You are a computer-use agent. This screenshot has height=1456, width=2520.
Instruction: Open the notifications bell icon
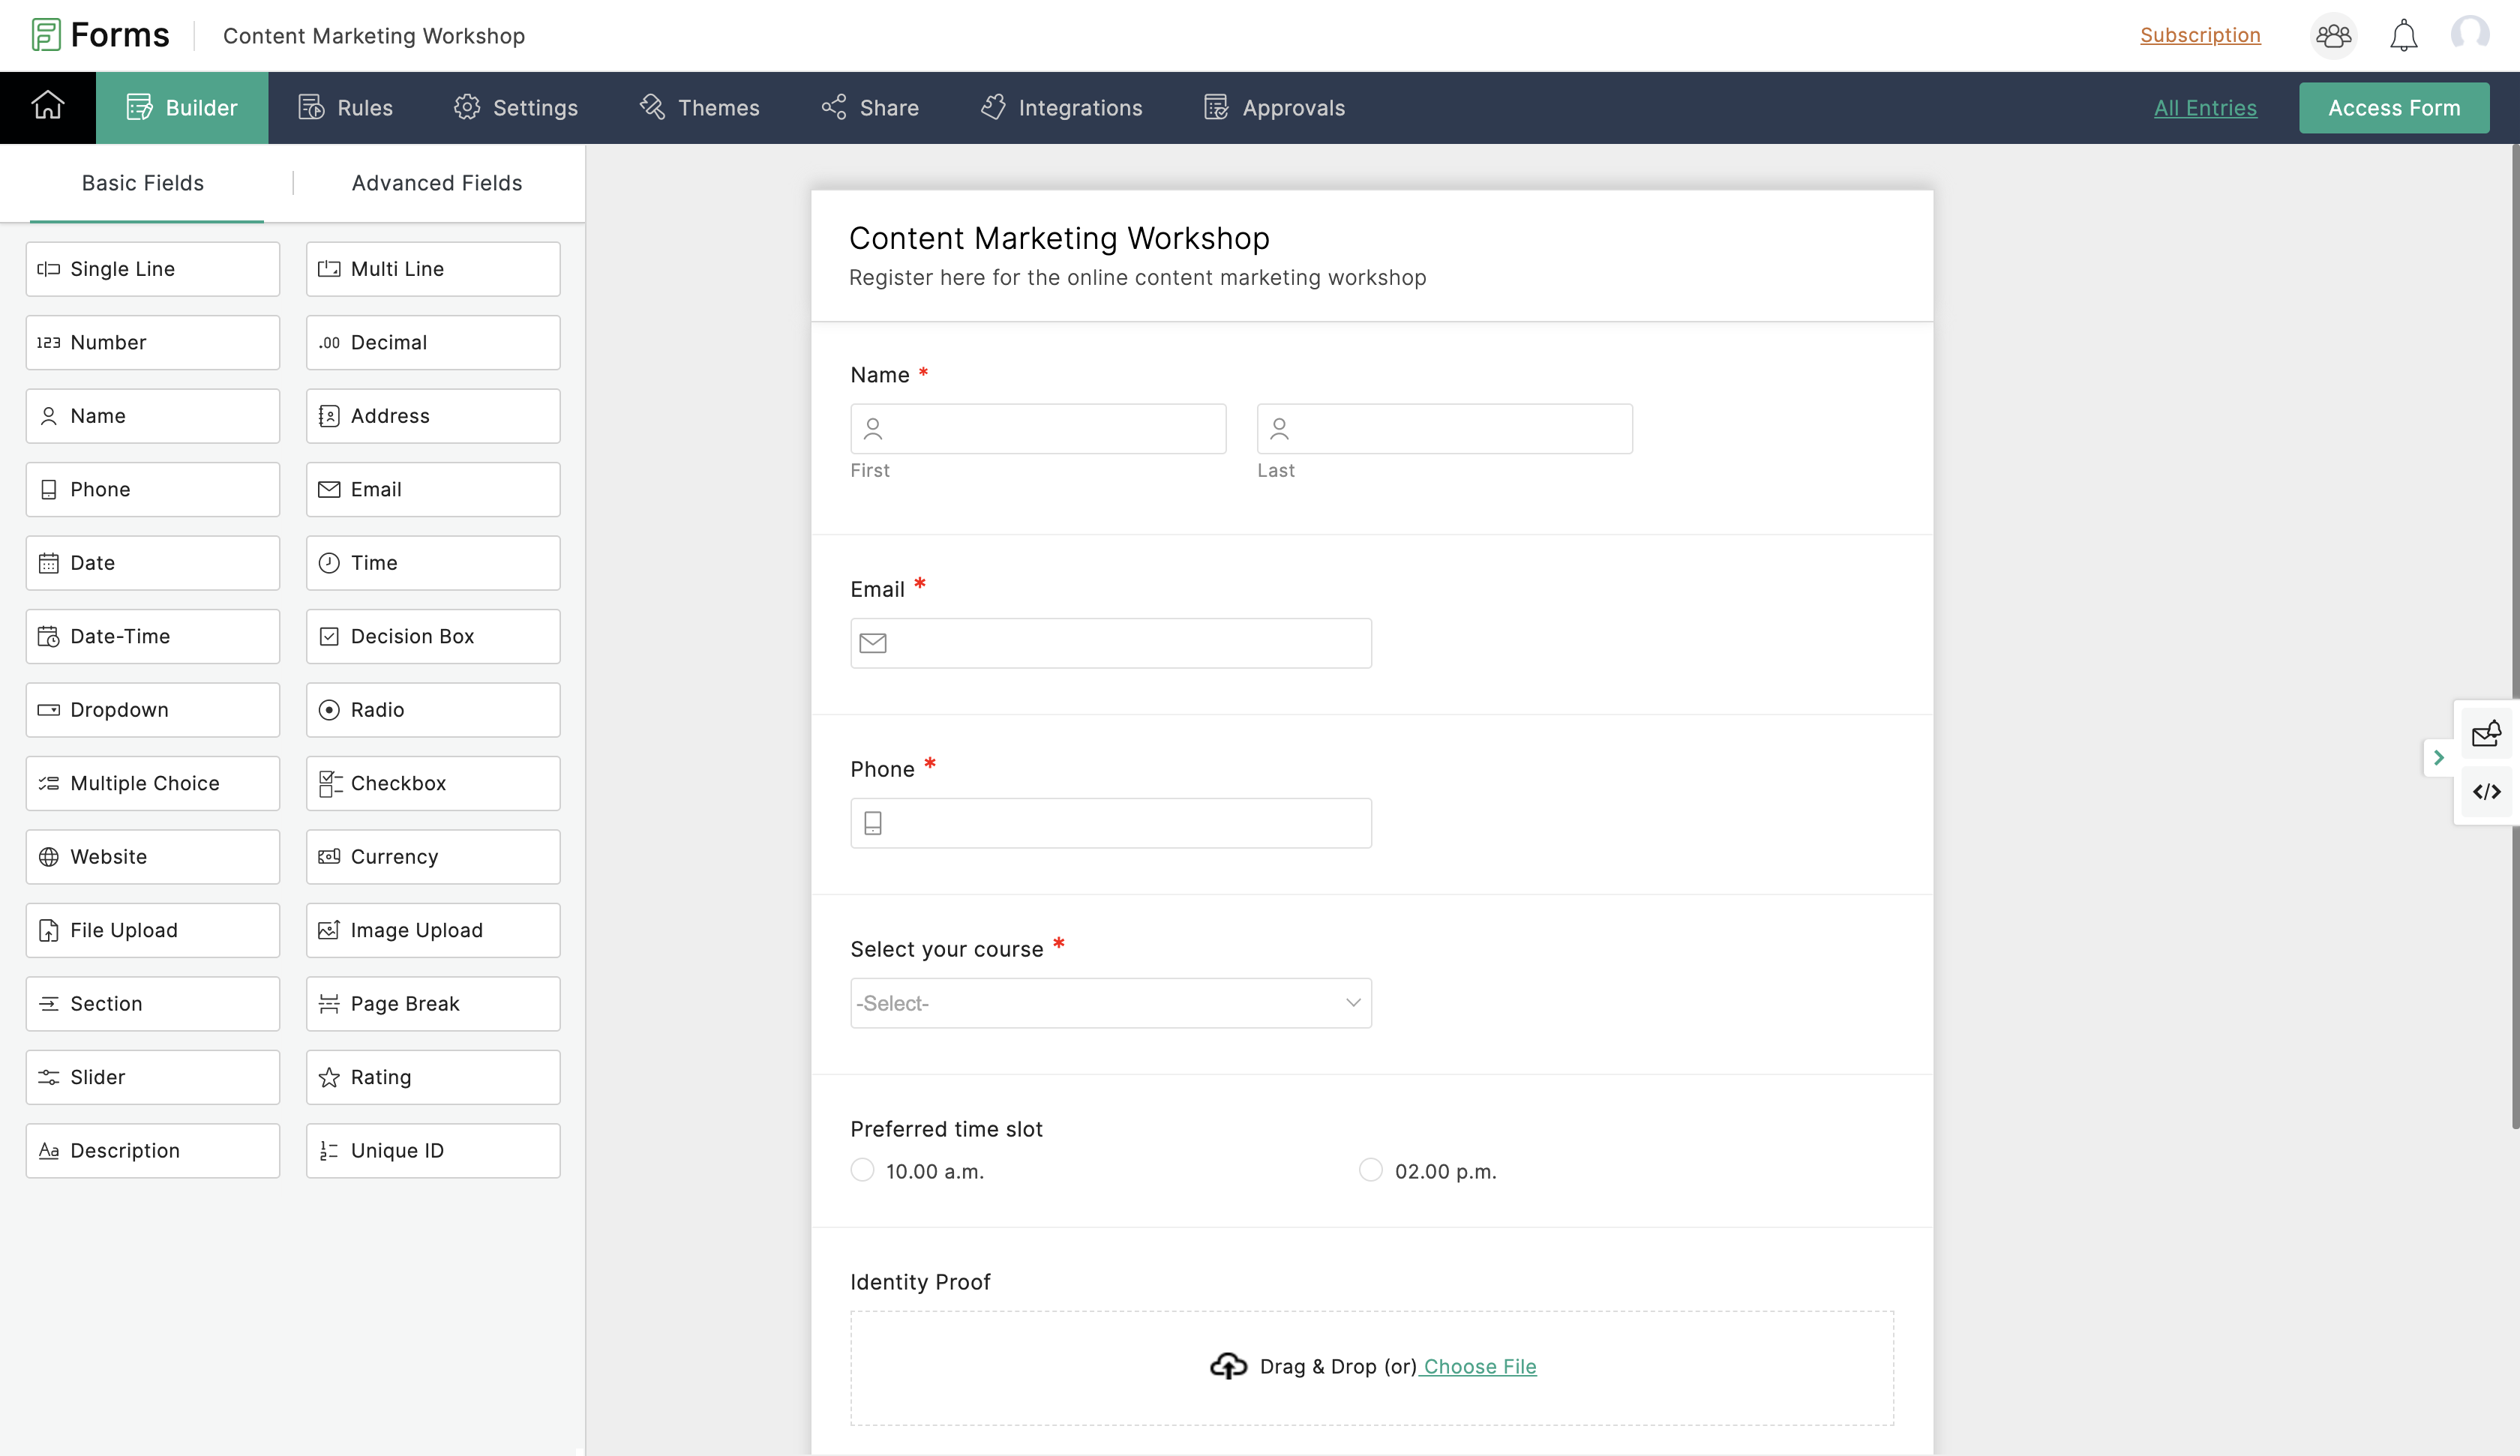(x=2404, y=34)
